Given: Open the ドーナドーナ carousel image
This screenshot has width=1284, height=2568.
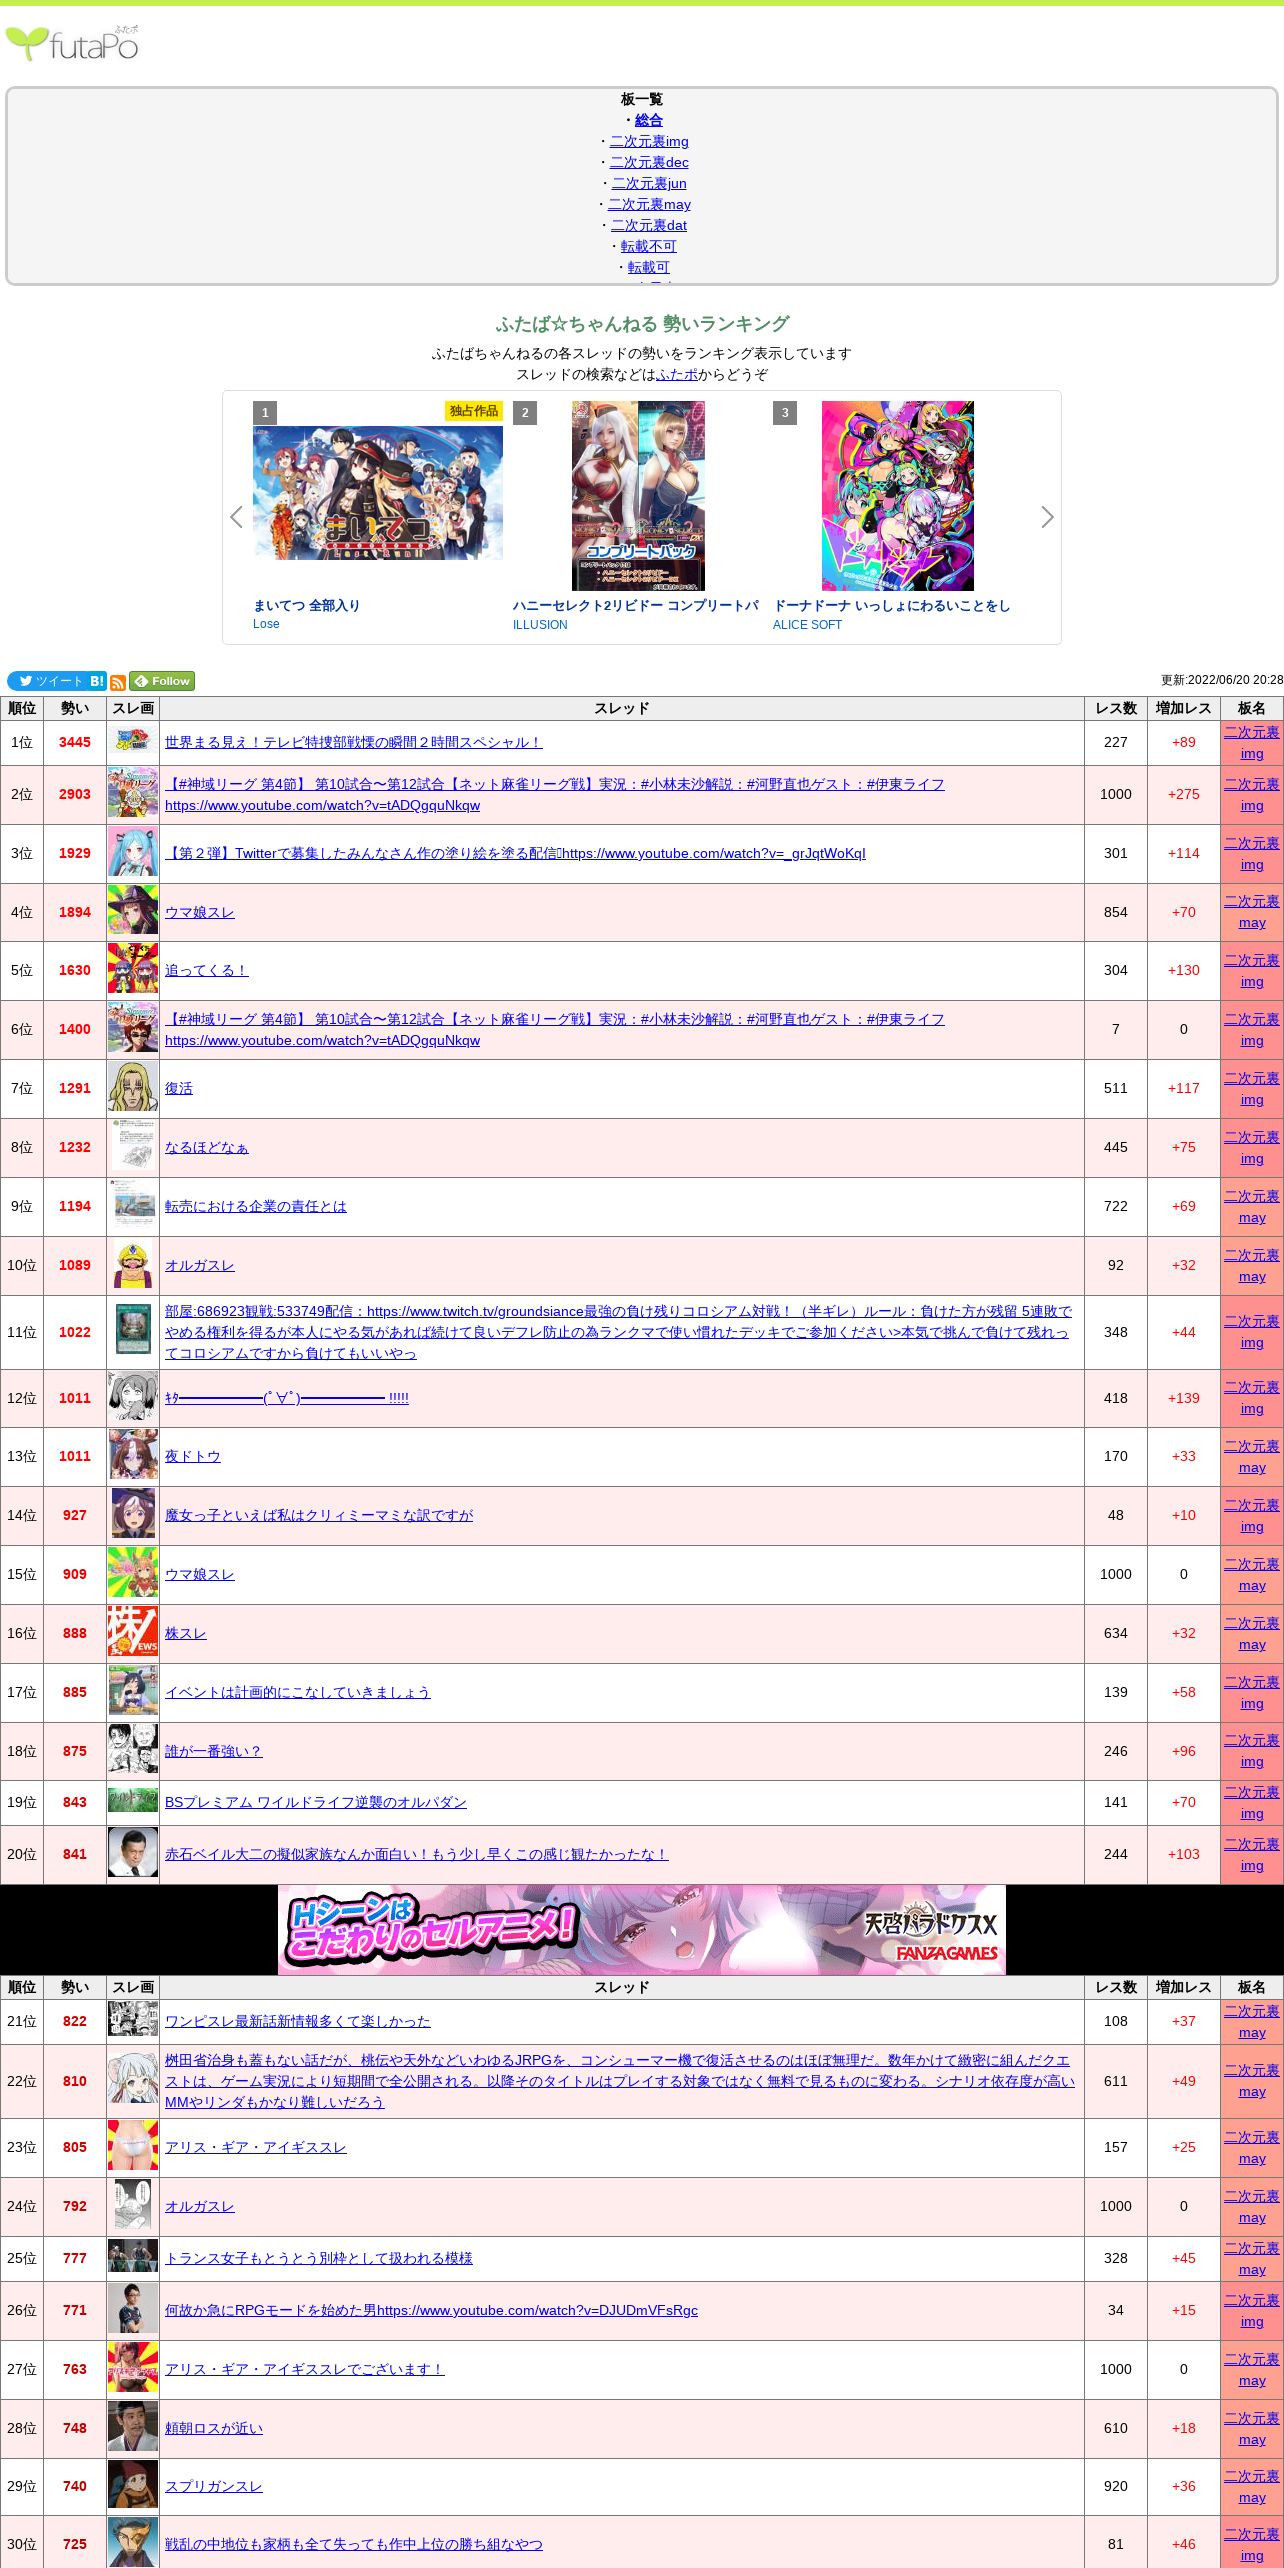Looking at the screenshot, I should coord(898,496).
